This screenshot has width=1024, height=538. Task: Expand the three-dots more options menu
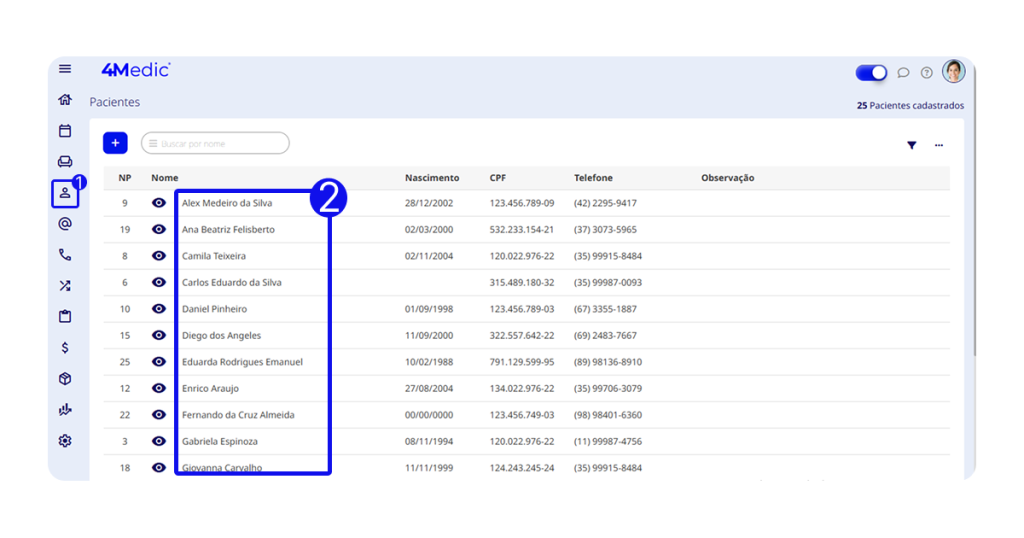click(x=939, y=146)
